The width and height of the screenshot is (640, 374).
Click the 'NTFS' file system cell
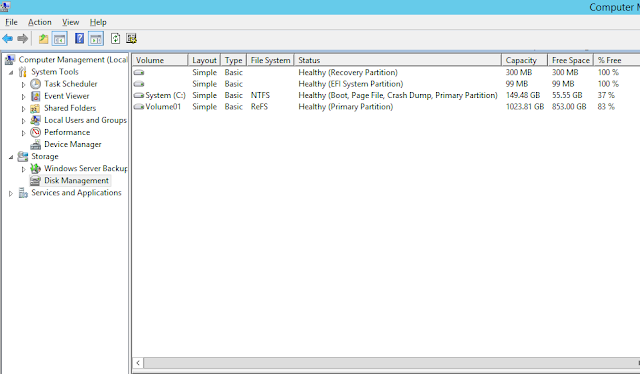click(x=260, y=95)
